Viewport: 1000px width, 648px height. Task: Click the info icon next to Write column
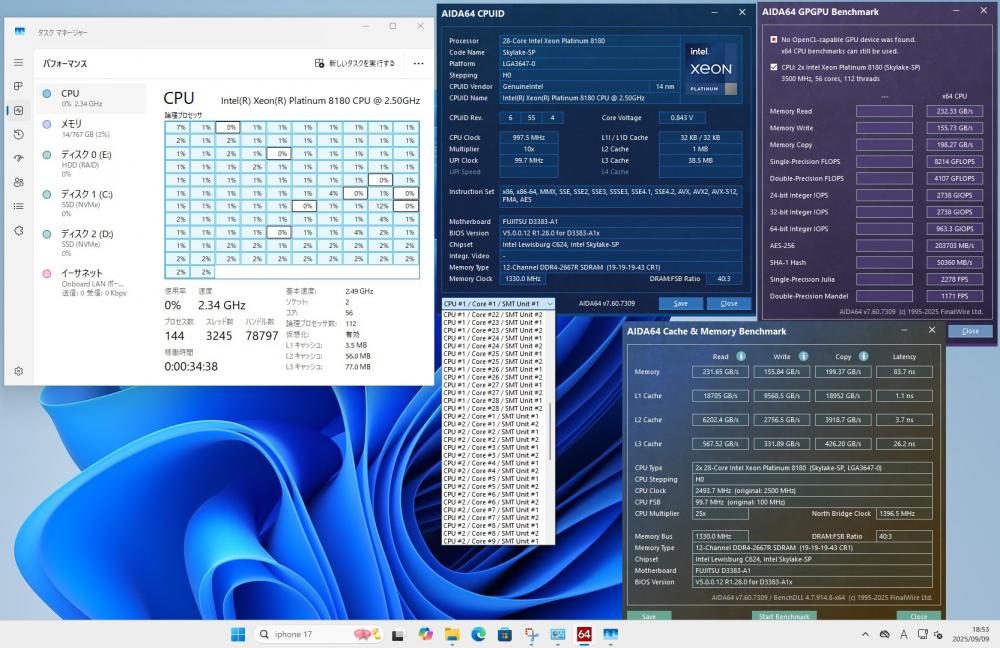[x=804, y=356]
